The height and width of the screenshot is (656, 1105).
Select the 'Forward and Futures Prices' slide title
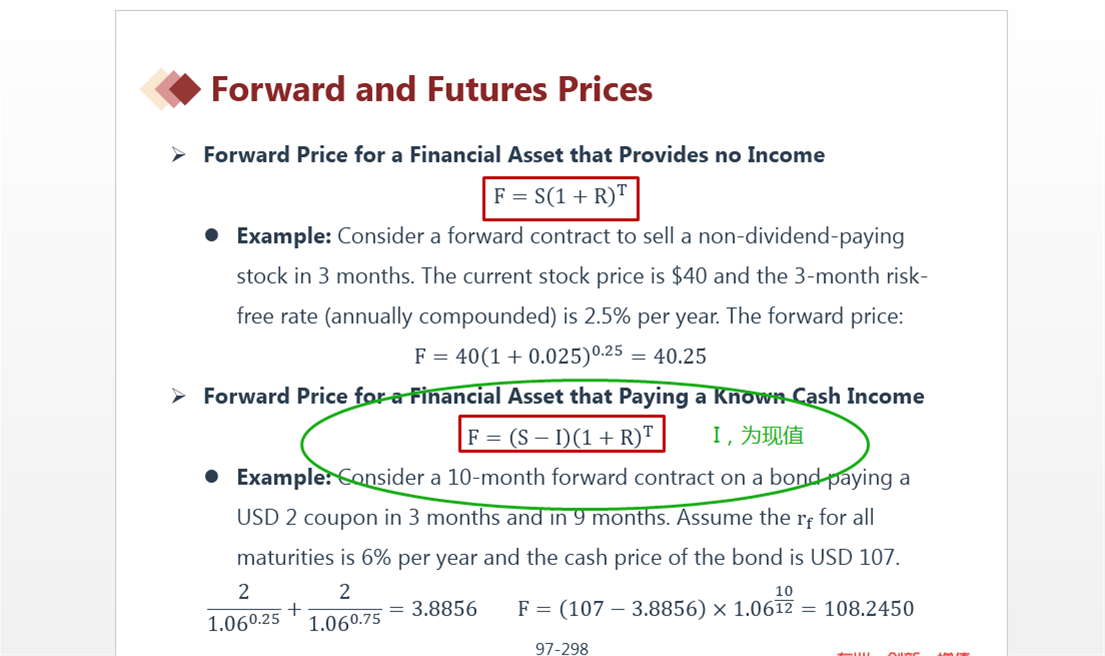[x=431, y=89]
